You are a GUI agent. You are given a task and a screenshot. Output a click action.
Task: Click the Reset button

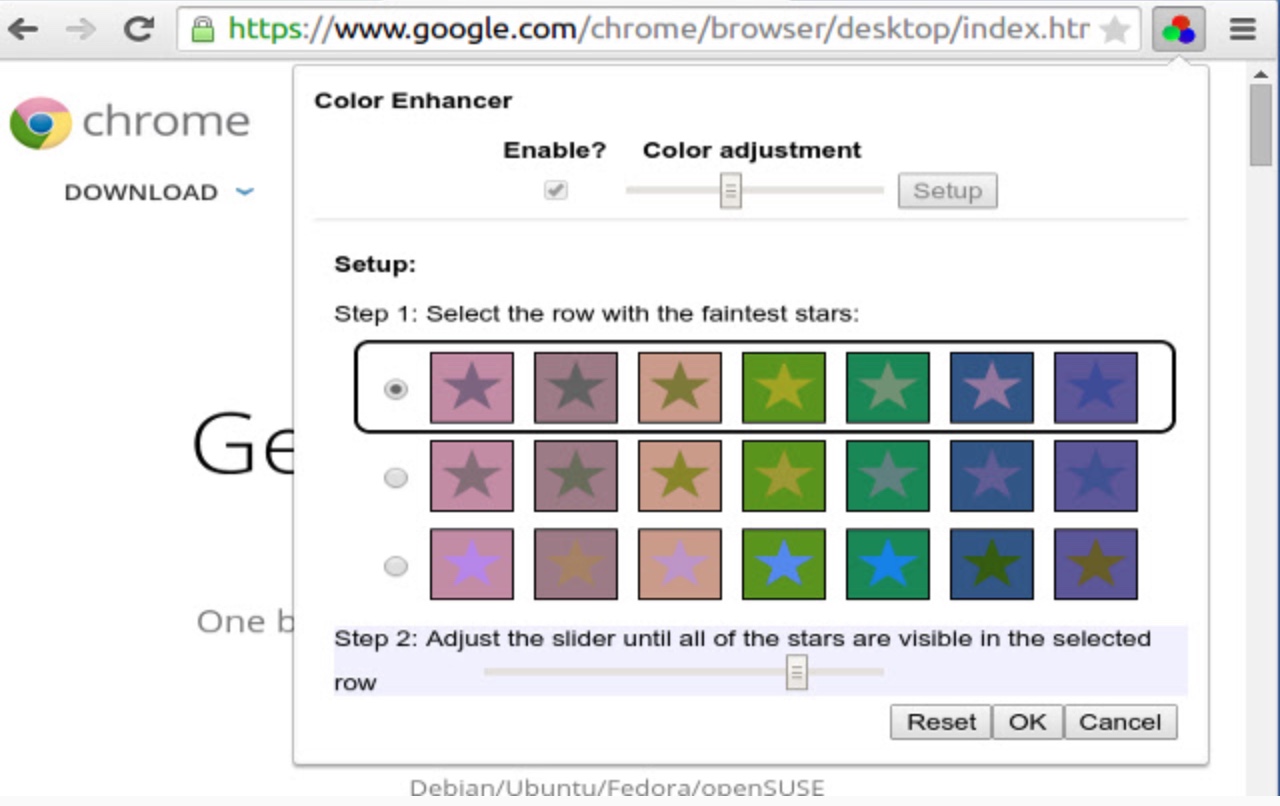(940, 722)
